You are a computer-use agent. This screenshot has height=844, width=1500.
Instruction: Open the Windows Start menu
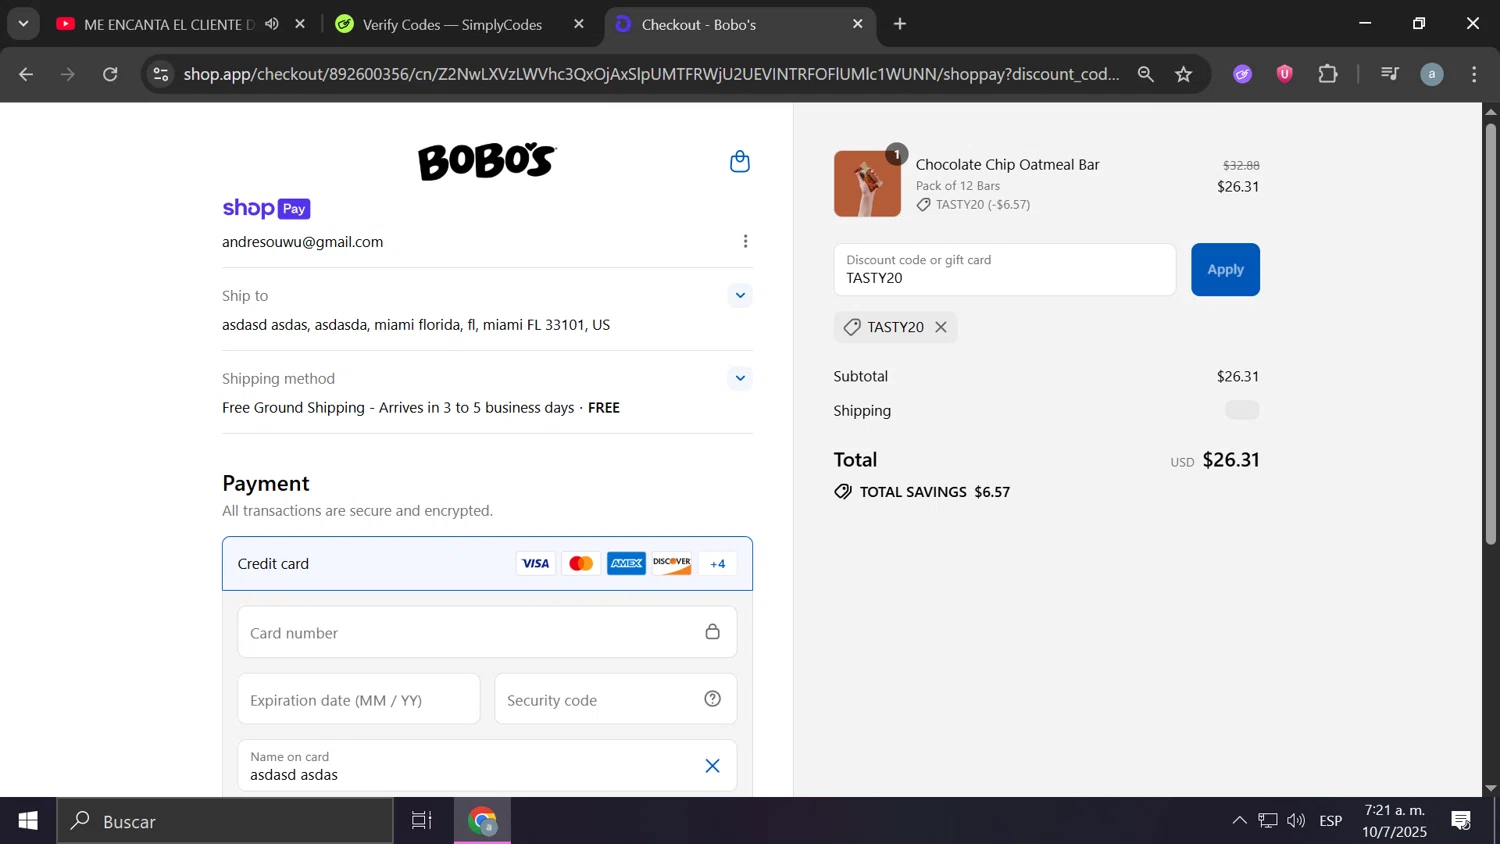click(x=28, y=821)
